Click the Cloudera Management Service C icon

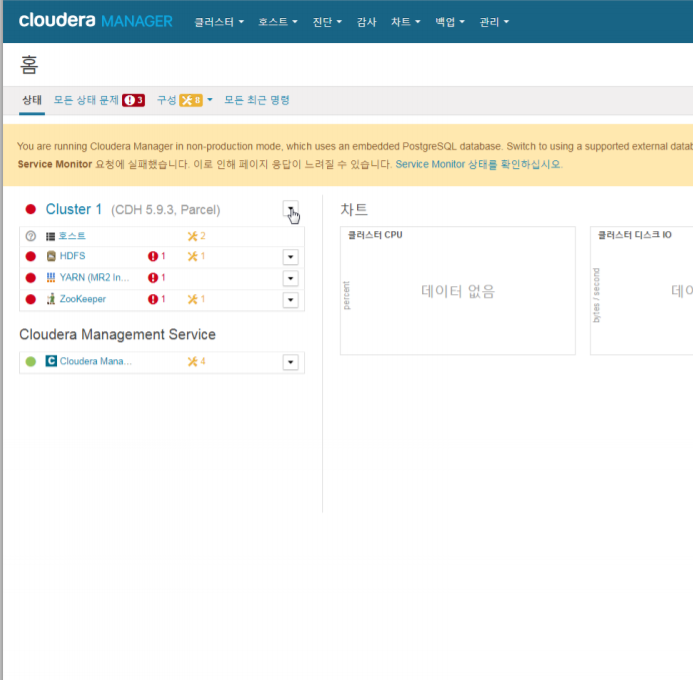click(51, 361)
